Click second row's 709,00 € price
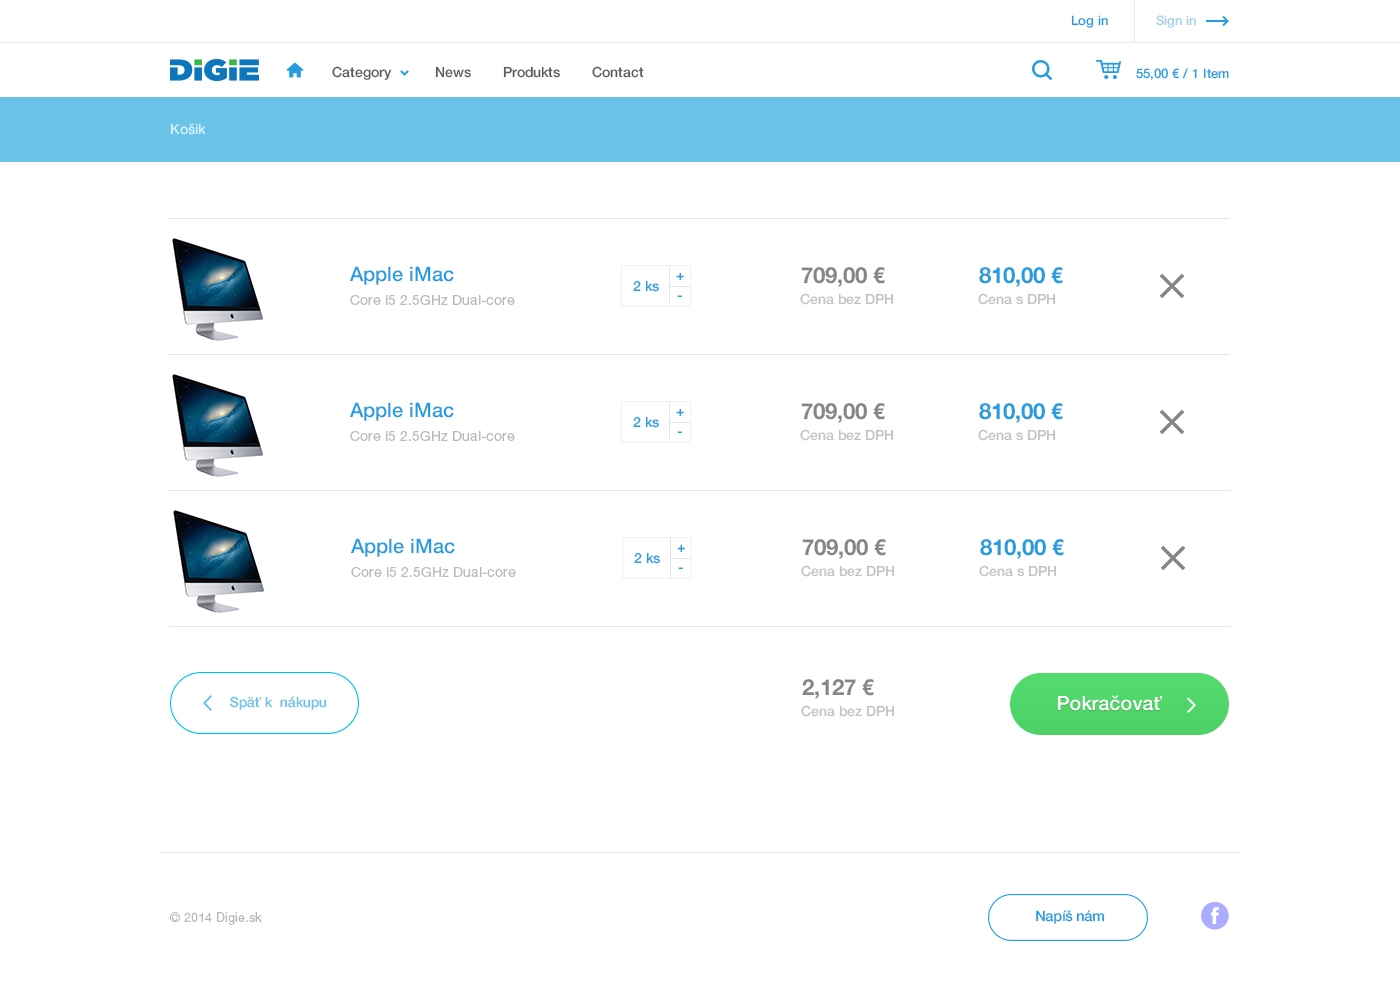 coord(843,411)
